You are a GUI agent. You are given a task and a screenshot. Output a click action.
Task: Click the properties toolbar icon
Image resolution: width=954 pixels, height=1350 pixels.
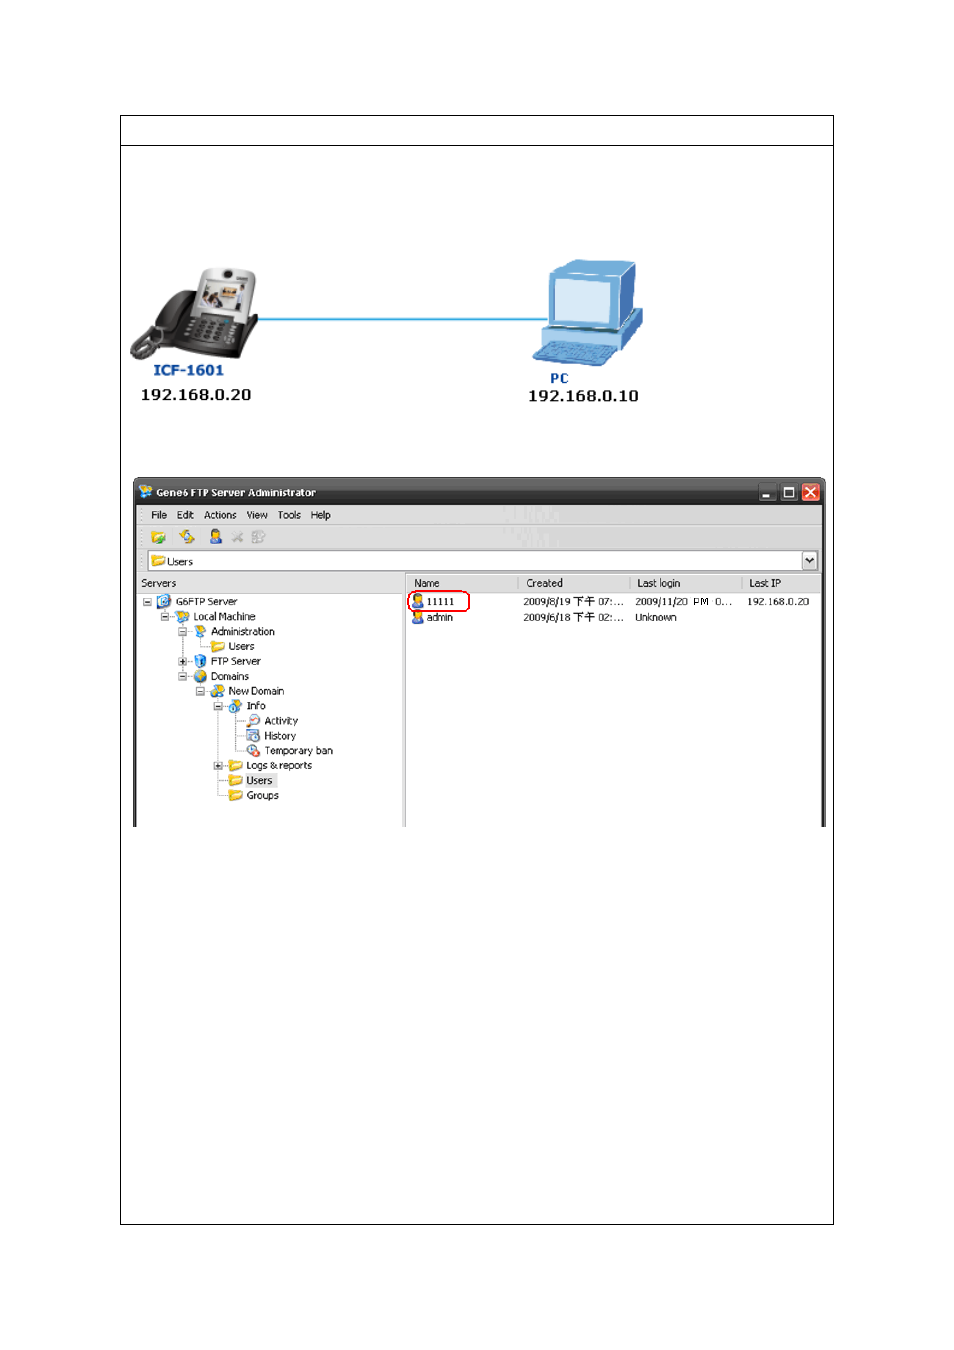point(259,537)
